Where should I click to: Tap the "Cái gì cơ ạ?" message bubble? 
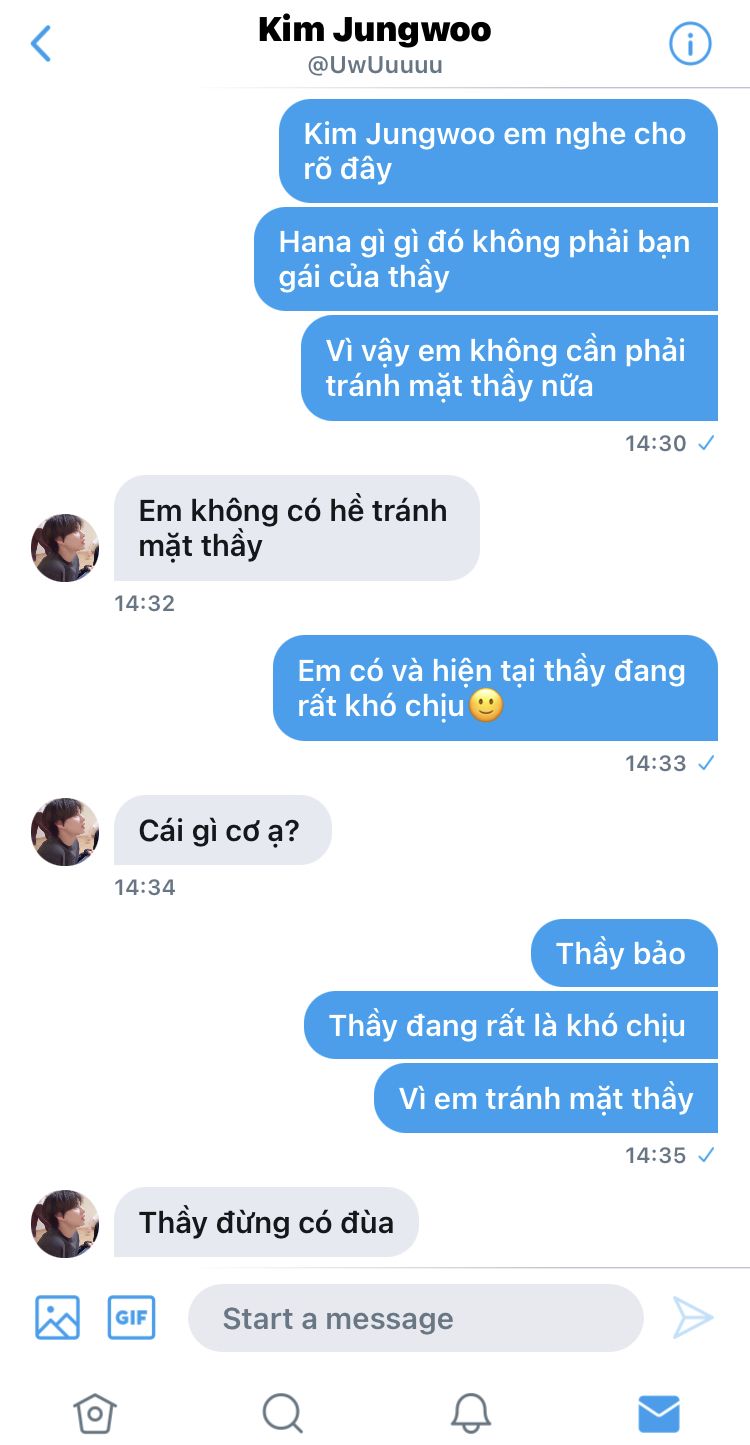(222, 830)
